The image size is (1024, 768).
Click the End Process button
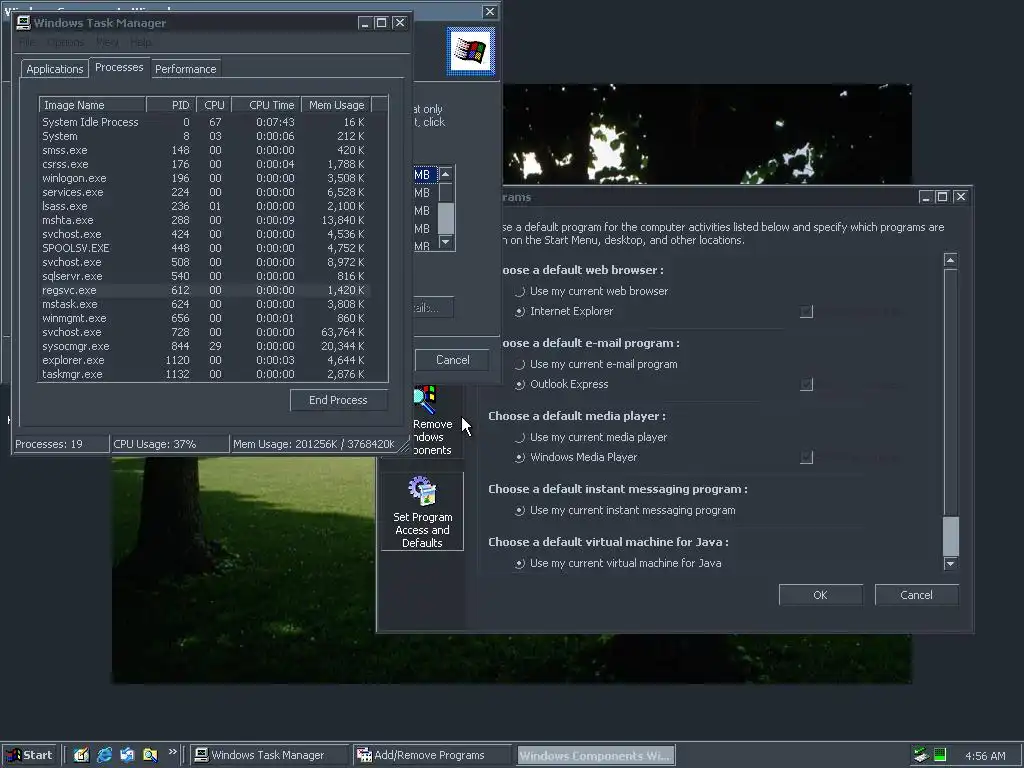click(338, 400)
